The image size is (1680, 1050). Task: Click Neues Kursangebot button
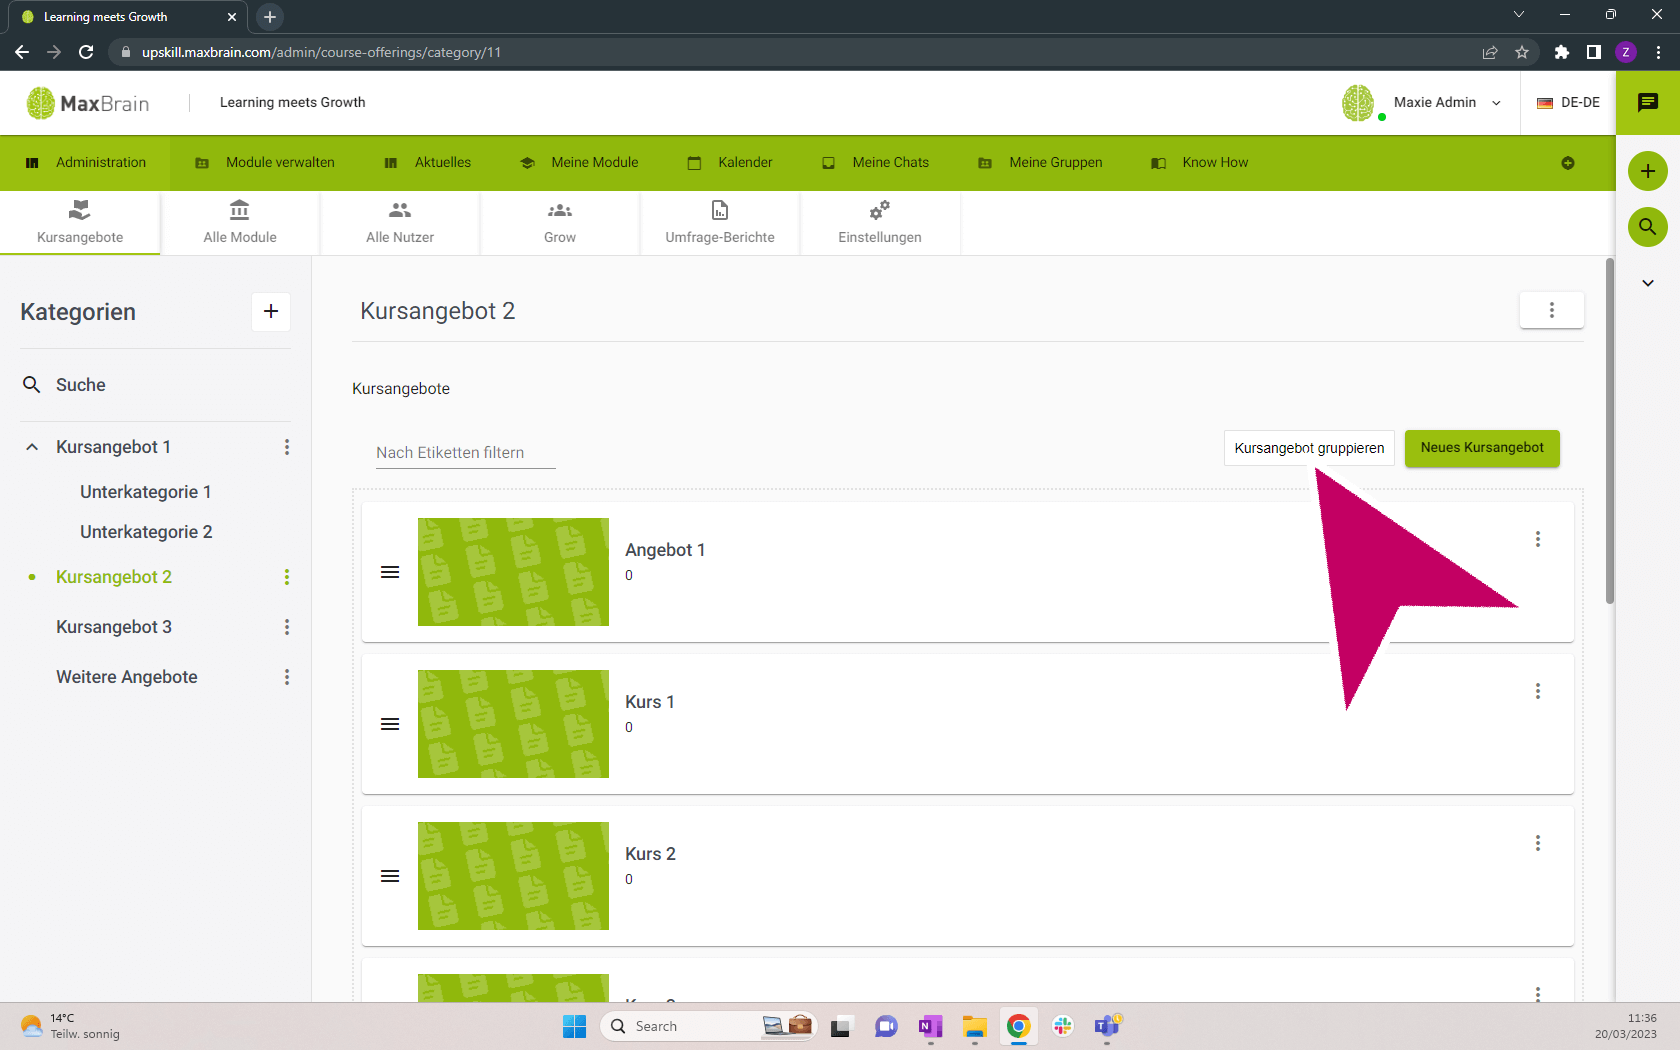(x=1482, y=448)
